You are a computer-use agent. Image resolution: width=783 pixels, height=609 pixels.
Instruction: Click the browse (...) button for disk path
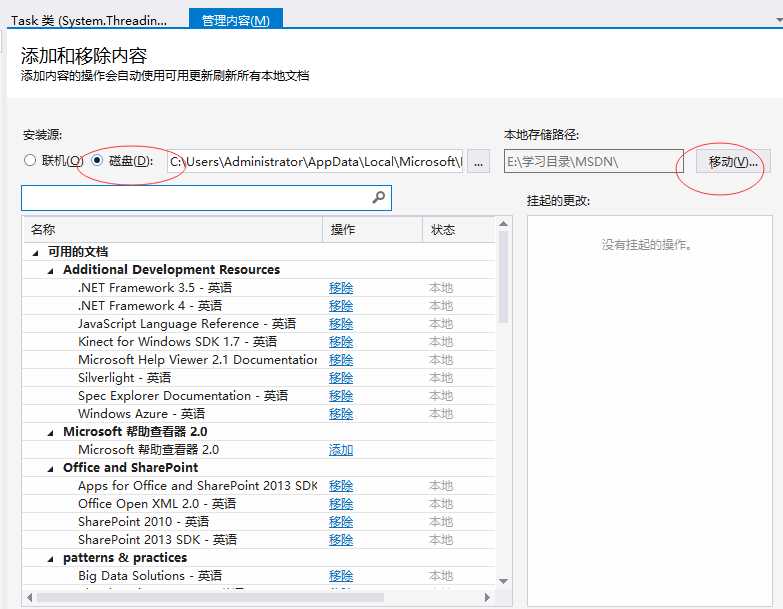coord(478,161)
